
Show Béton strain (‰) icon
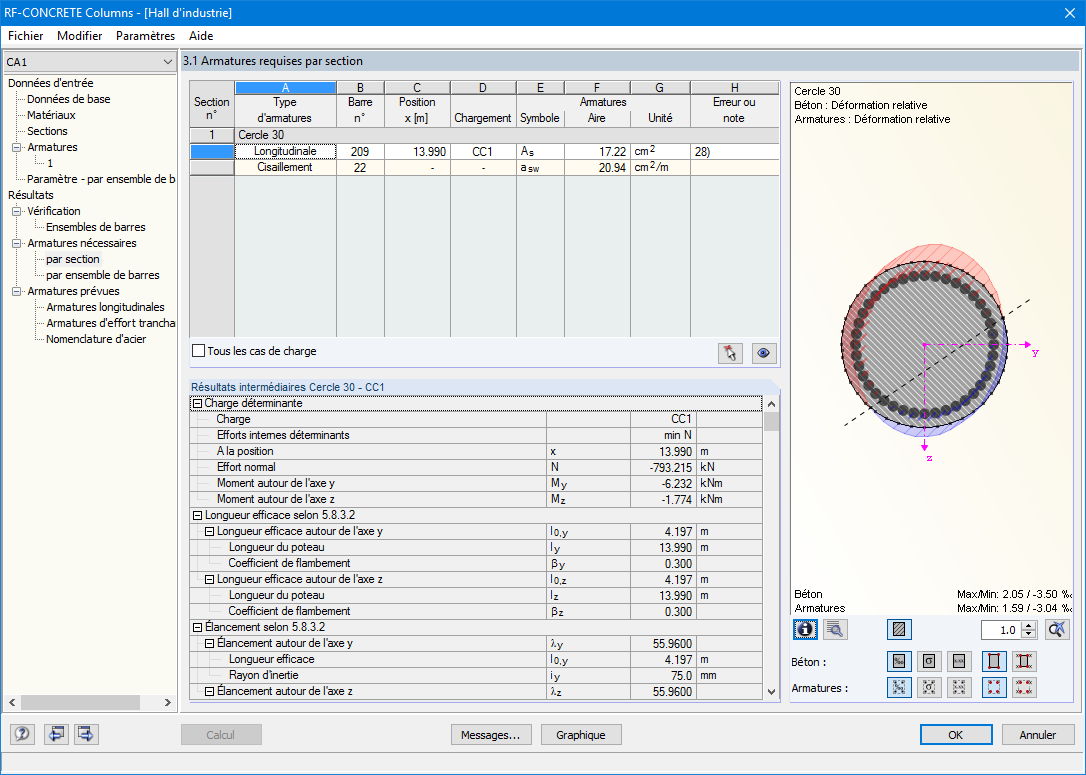[x=899, y=661]
